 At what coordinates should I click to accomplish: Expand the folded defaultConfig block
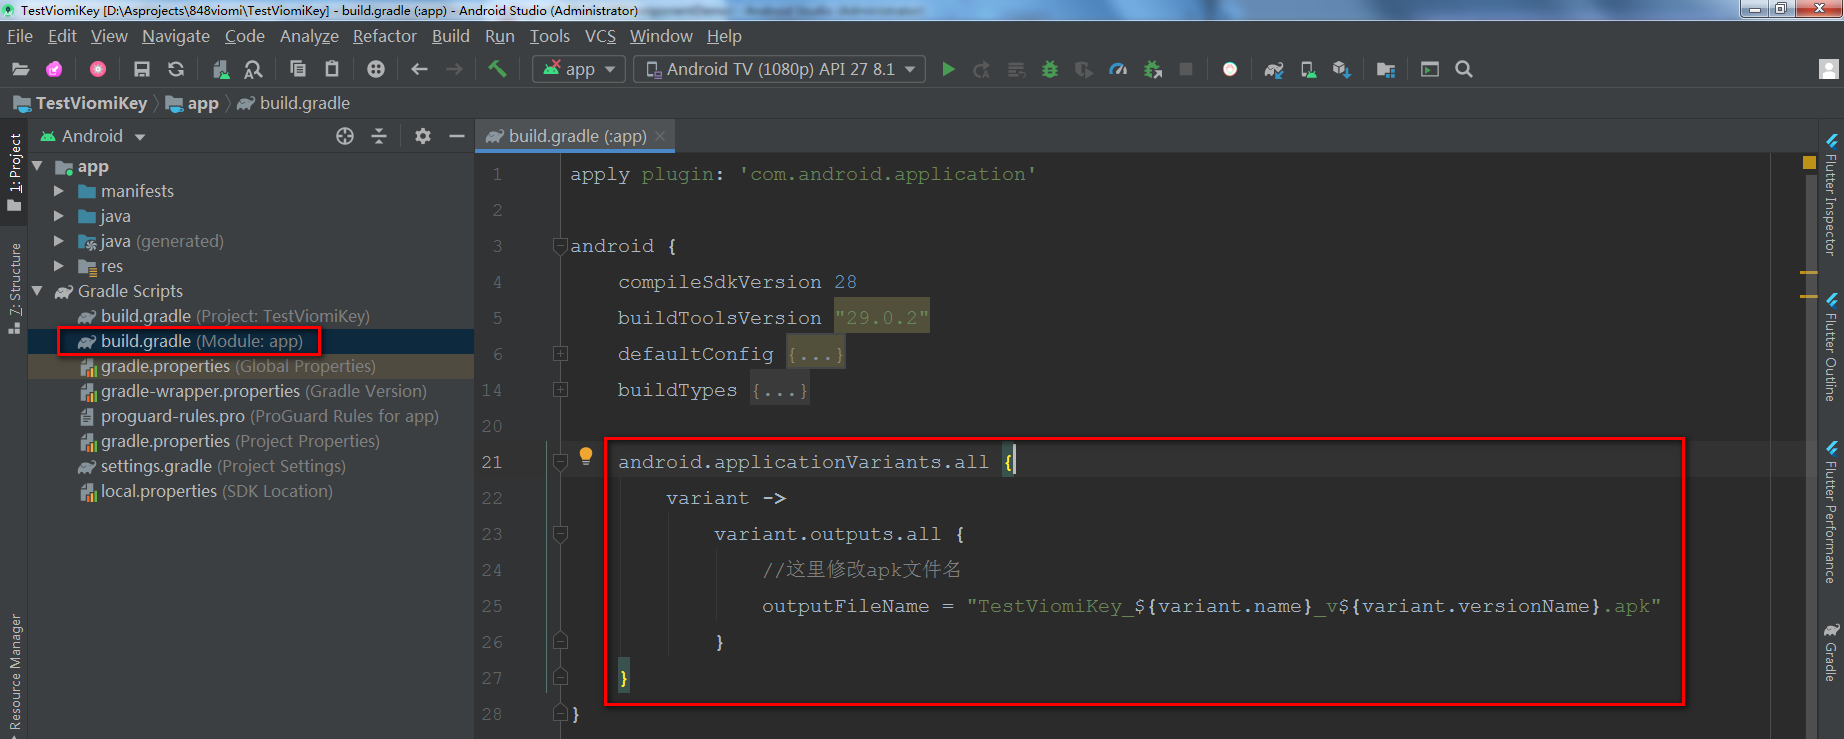click(x=561, y=354)
